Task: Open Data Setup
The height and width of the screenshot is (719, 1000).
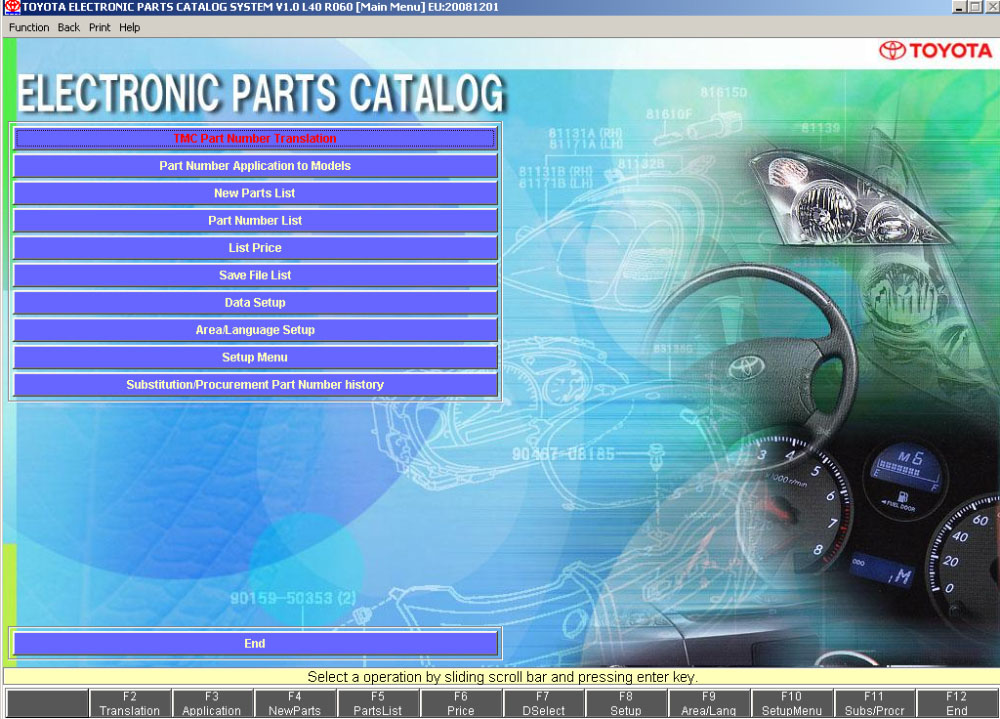Action: click(255, 303)
